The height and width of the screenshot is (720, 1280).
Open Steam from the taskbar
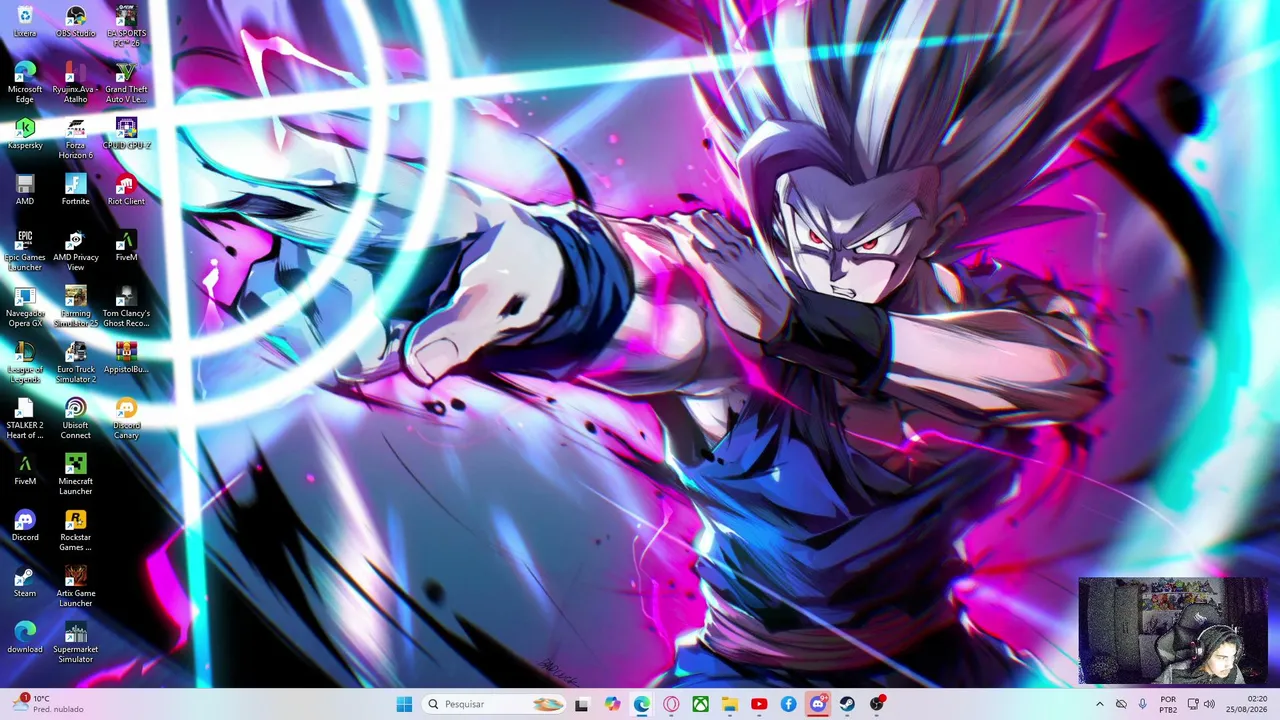click(x=847, y=704)
